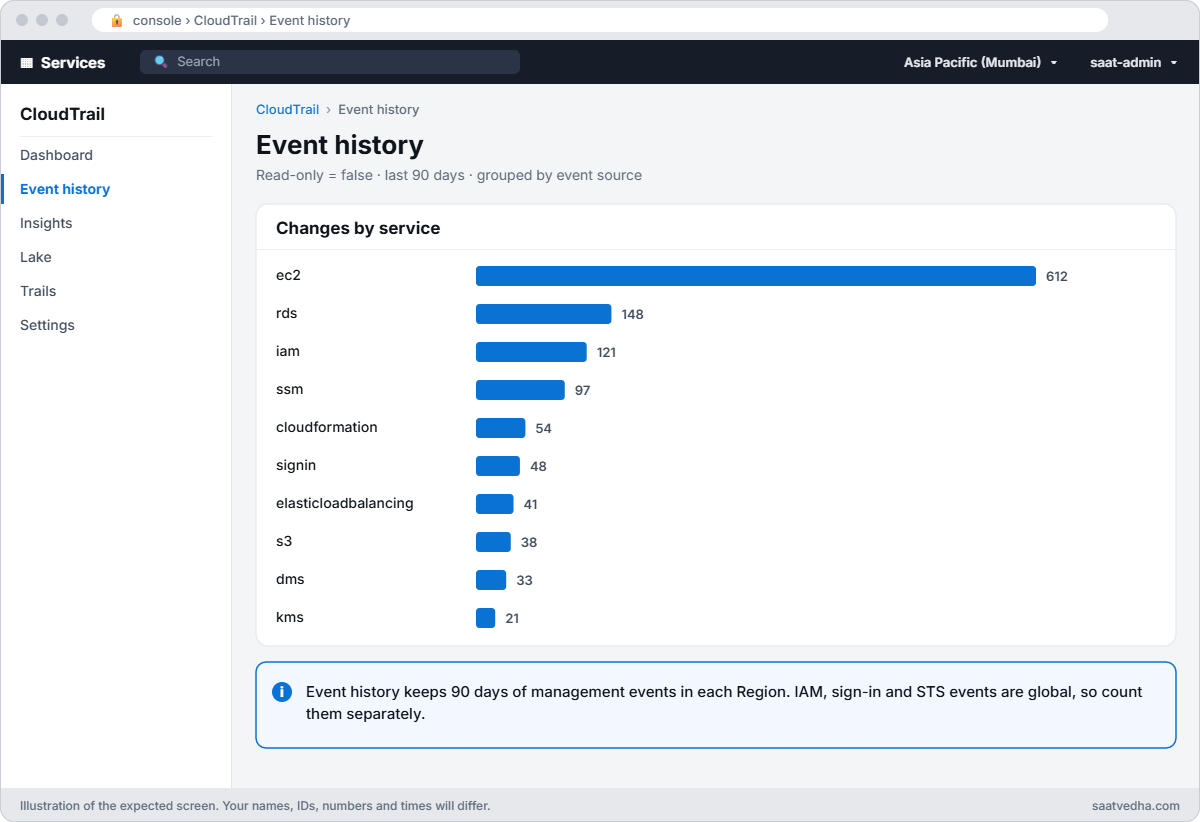Viewport: 1200px width, 822px height.
Task: Select the rds service label
Action: point(286,313)
